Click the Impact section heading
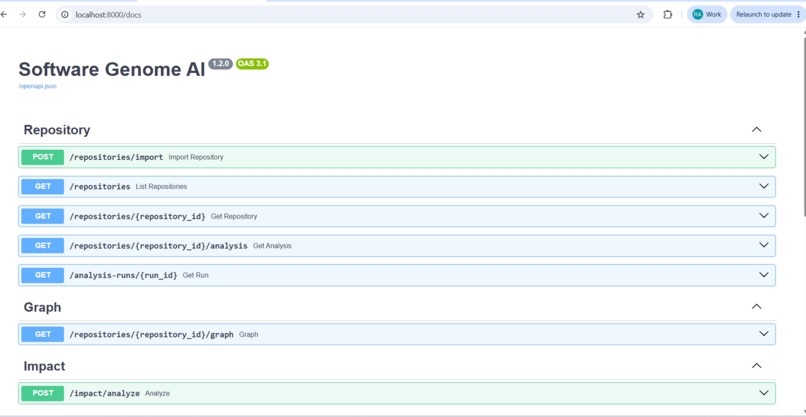 click(44, 366)
